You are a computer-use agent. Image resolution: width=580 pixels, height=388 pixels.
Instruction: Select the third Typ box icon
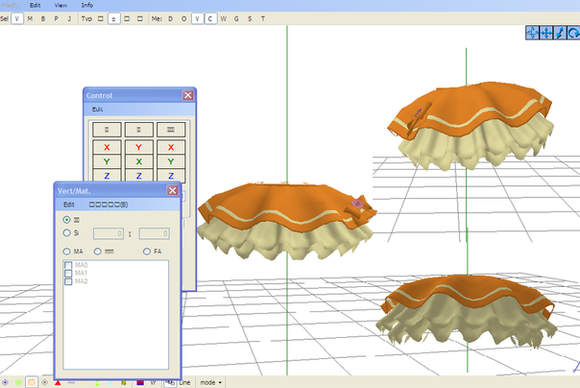point(127,18)
